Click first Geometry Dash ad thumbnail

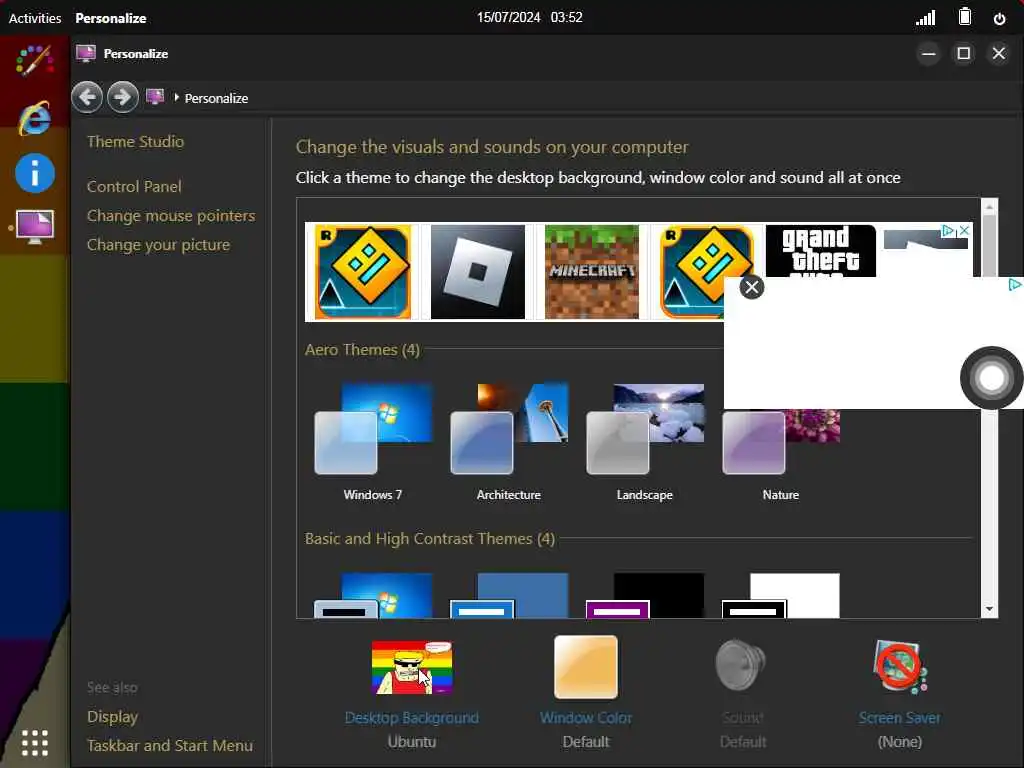pyautogui.click(x=362, y=272)
